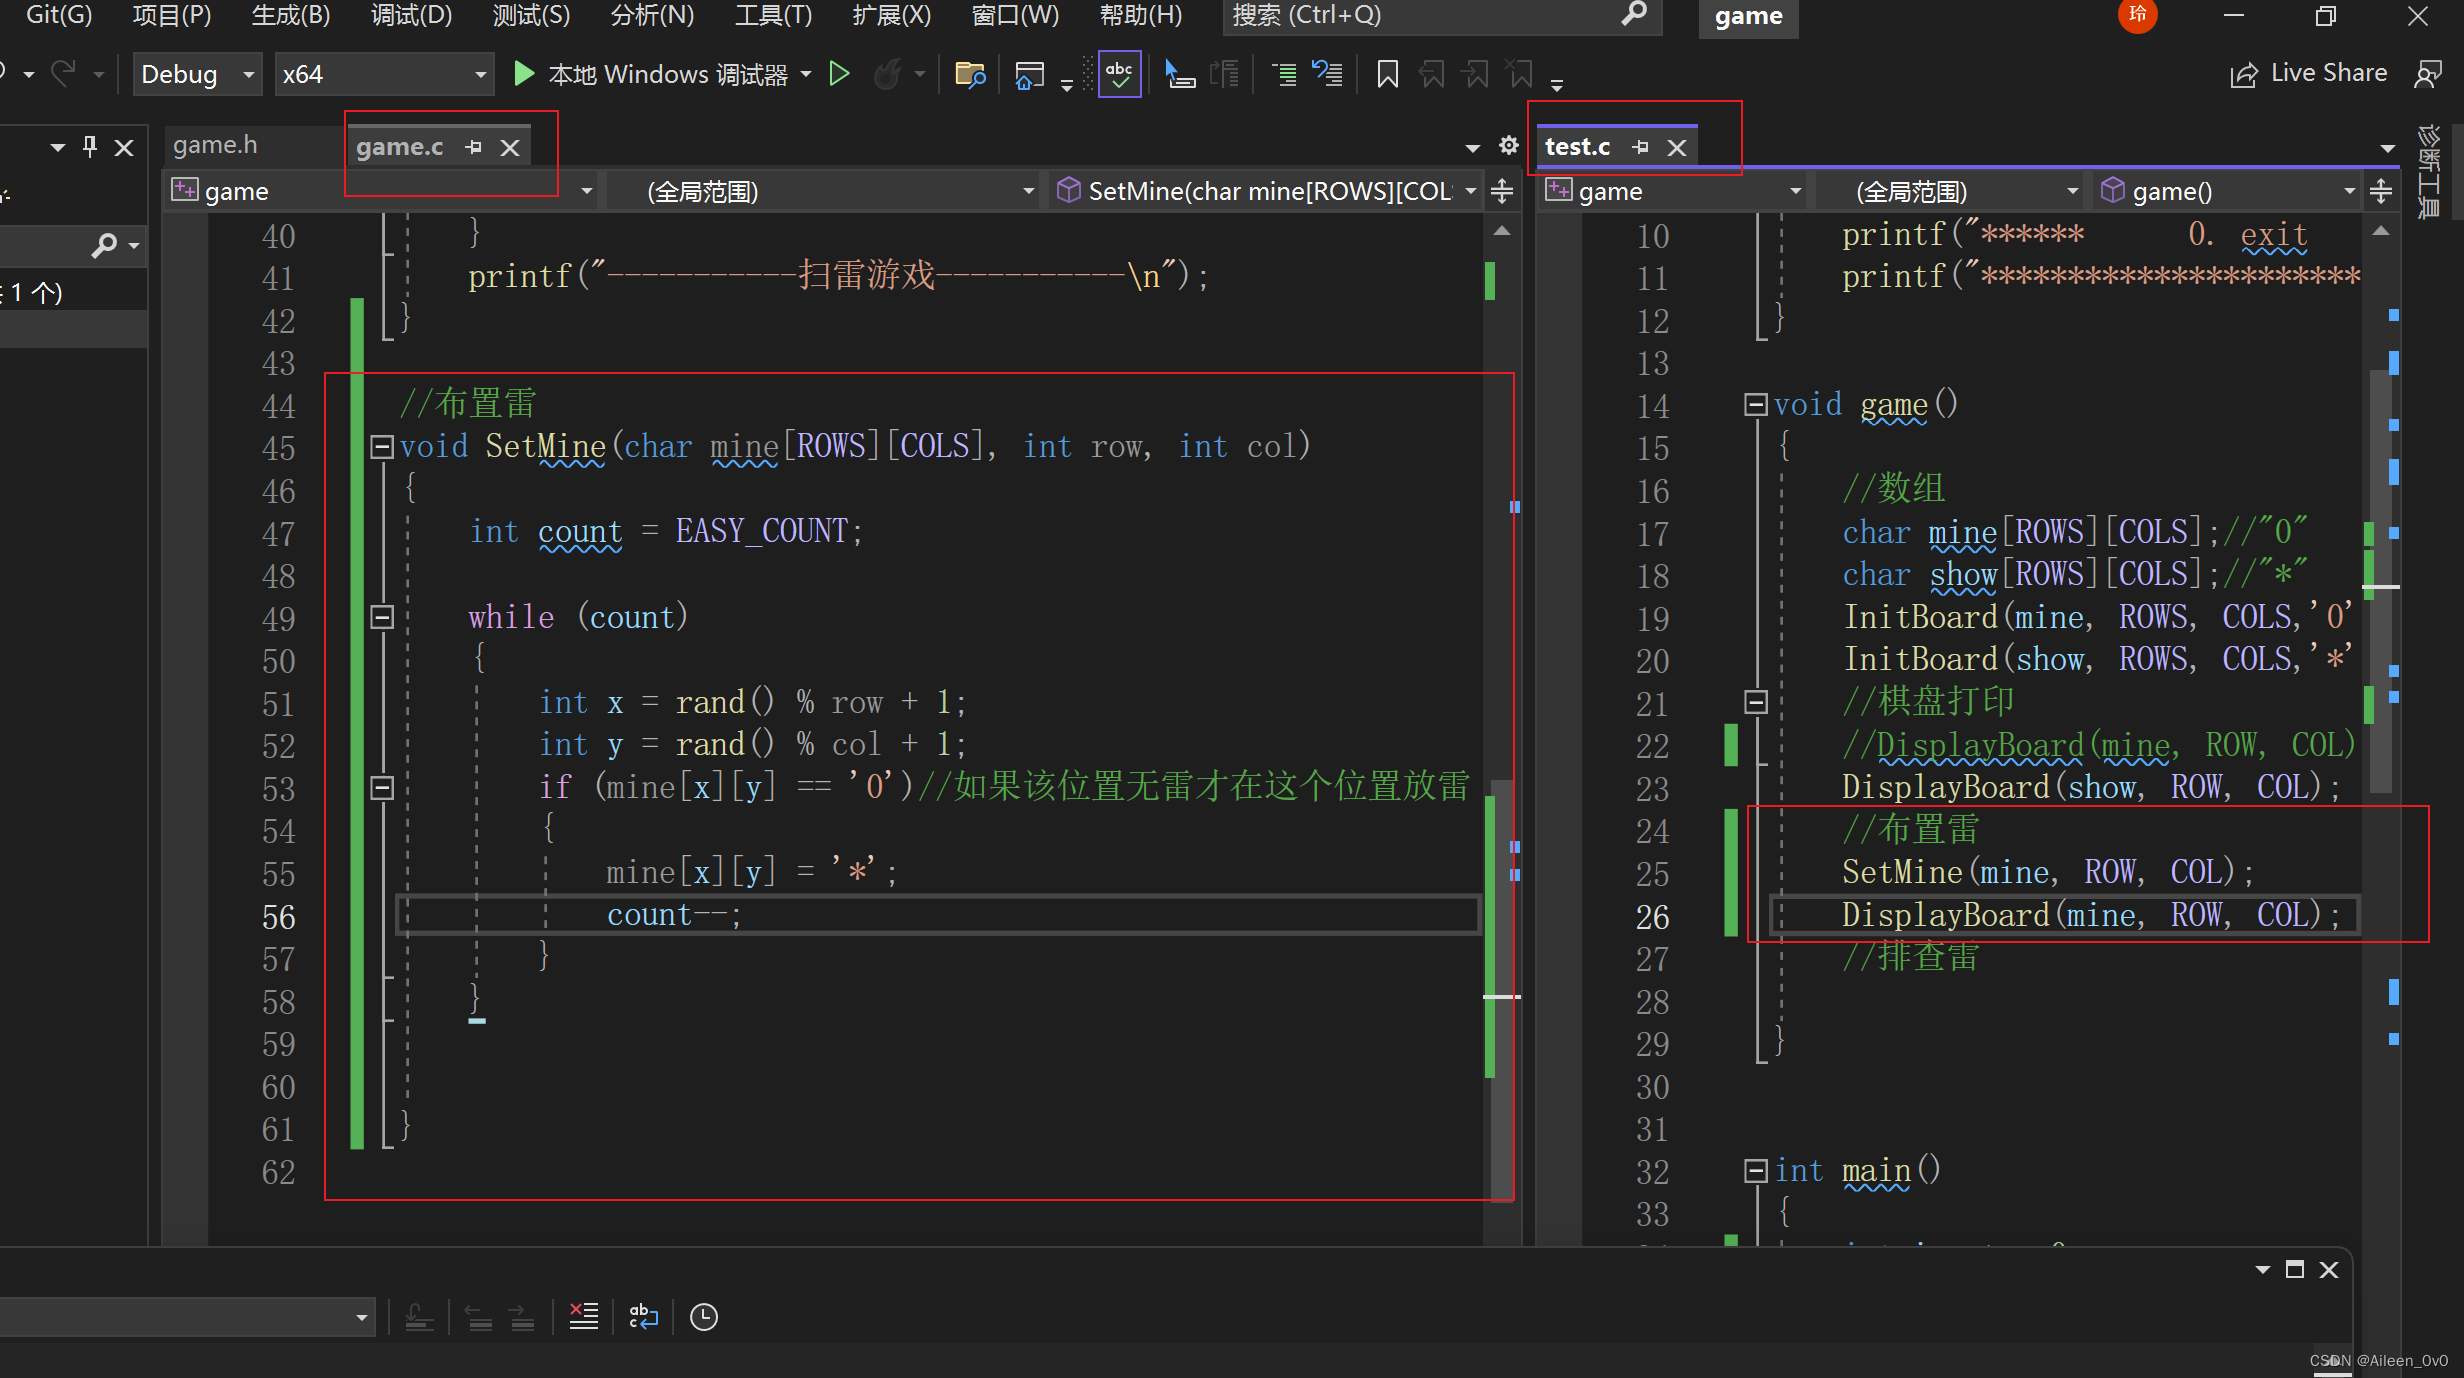
Task: Start without debugging using the hollow green arrow
Action: coord(839,74)
